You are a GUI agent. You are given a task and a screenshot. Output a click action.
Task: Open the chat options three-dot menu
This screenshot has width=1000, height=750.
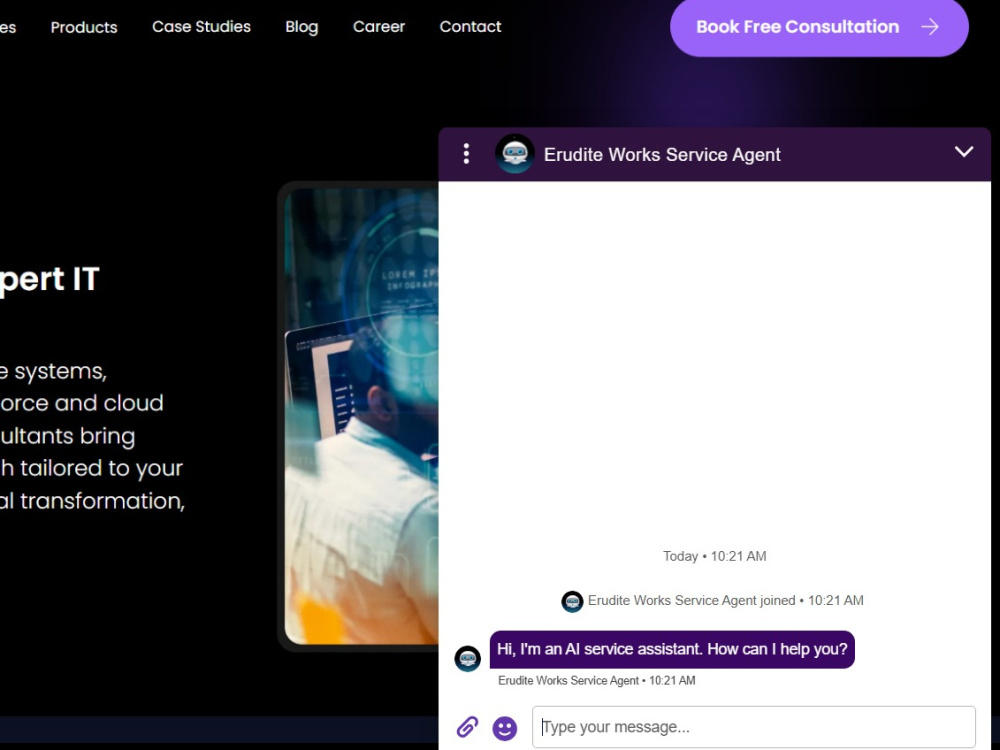point(466,154)
